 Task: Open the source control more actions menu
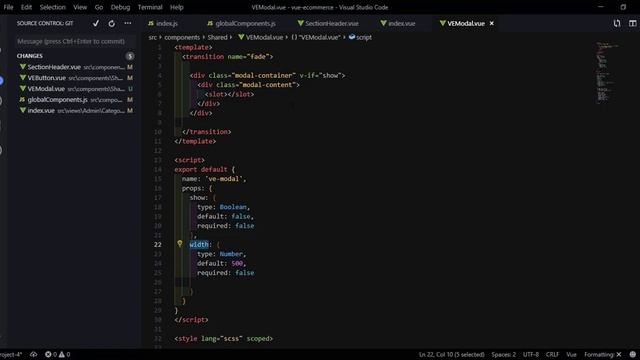click(x=128, y=23)
